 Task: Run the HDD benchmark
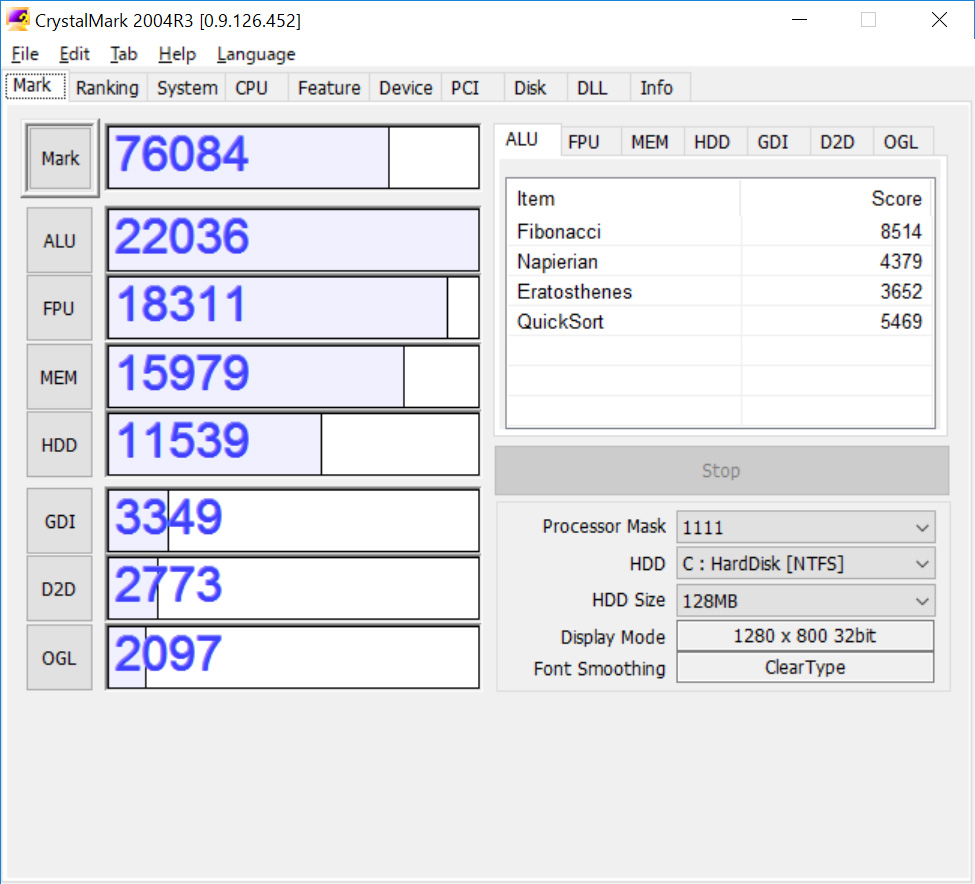tap(59, 444)
